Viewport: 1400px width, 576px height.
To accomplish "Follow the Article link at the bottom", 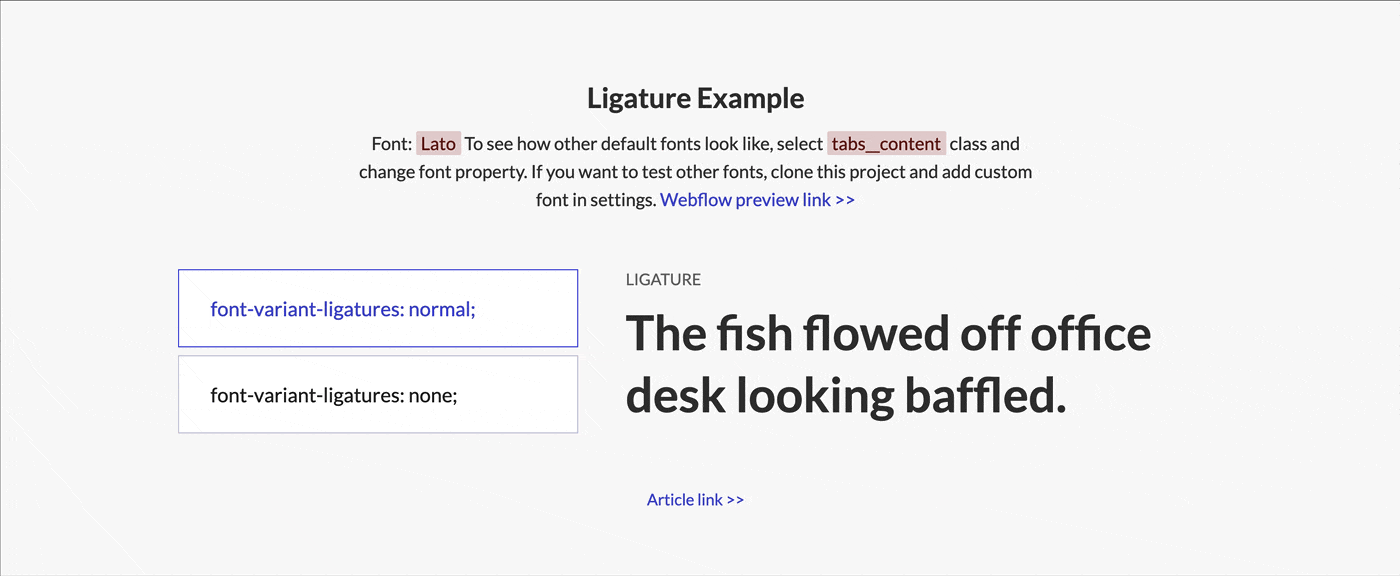I will point(683,499).
